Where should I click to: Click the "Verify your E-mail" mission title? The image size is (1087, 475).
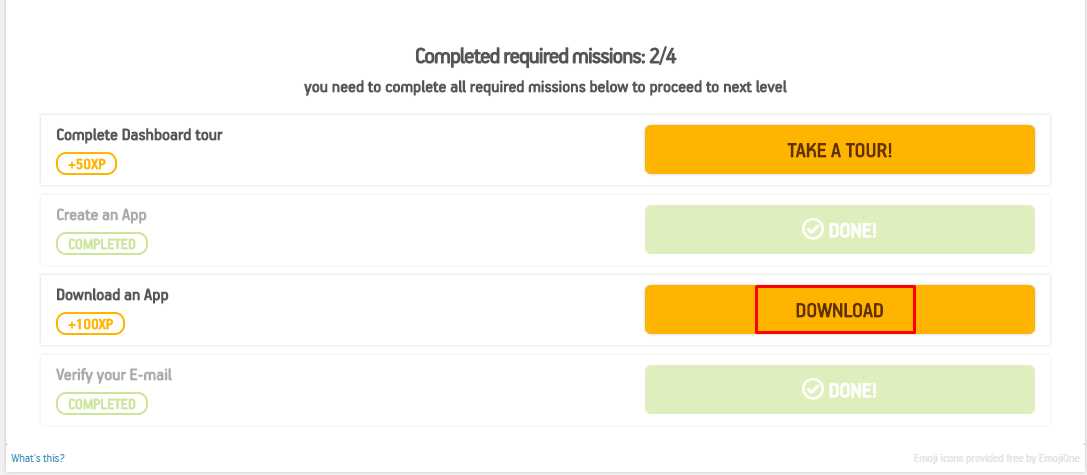point(121,376)
